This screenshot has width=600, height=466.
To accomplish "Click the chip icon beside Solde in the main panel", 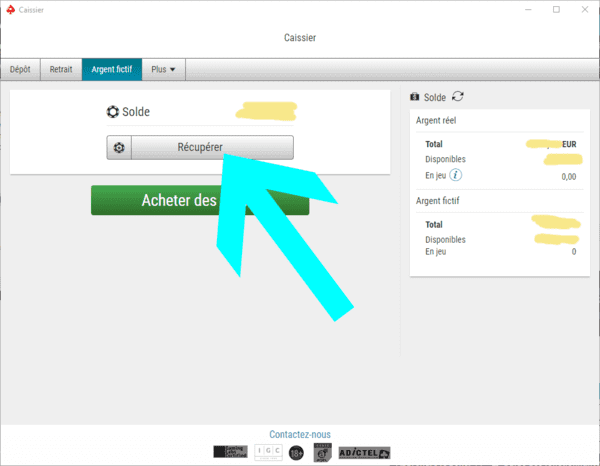I will tap(112, 112).
